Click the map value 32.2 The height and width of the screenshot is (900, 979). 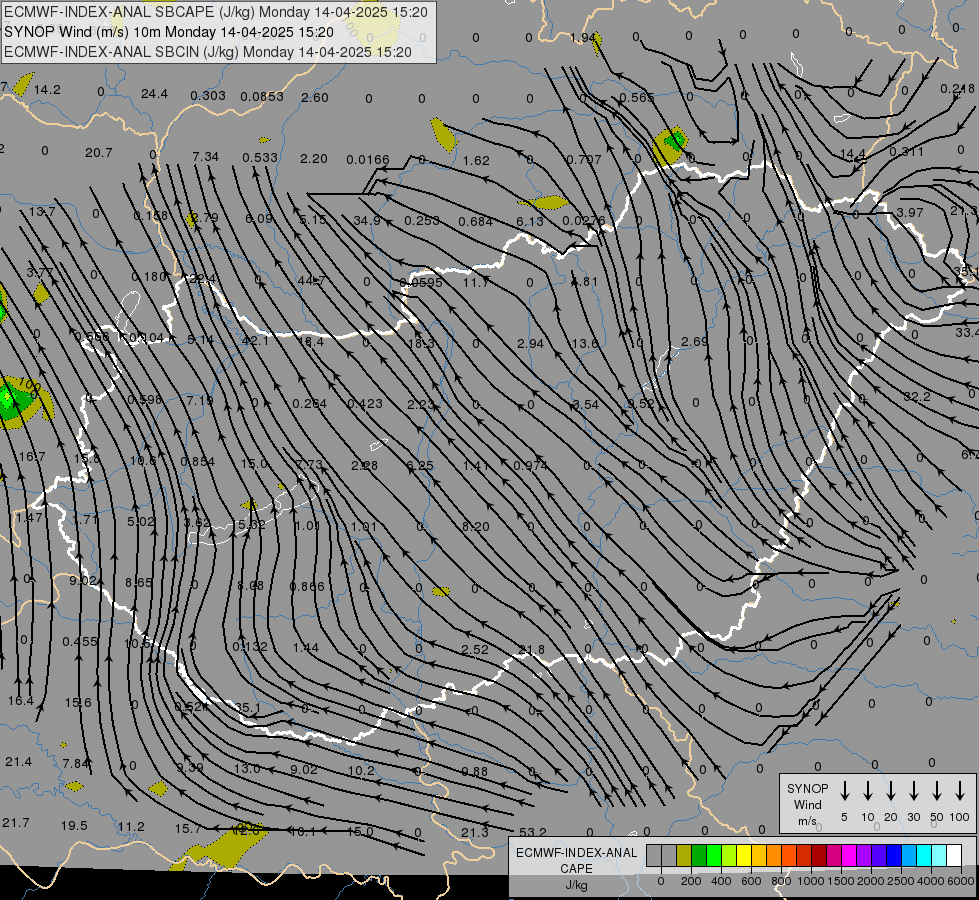[917, 397]
